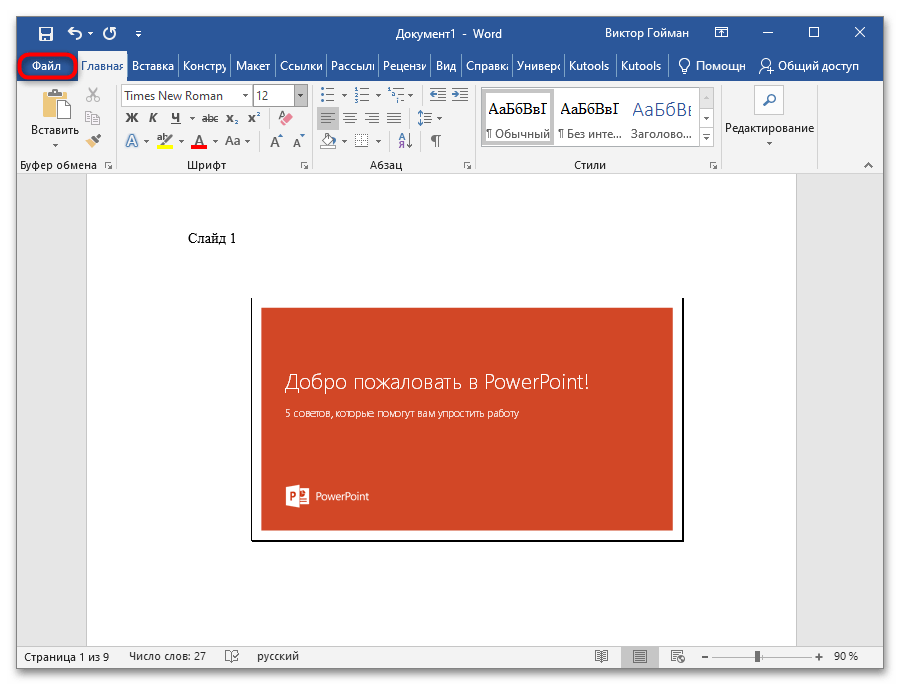This screenshot has width=900, height=685.
Task: Show paragraph marks with pilcrow icon
Action: [435, 141]
